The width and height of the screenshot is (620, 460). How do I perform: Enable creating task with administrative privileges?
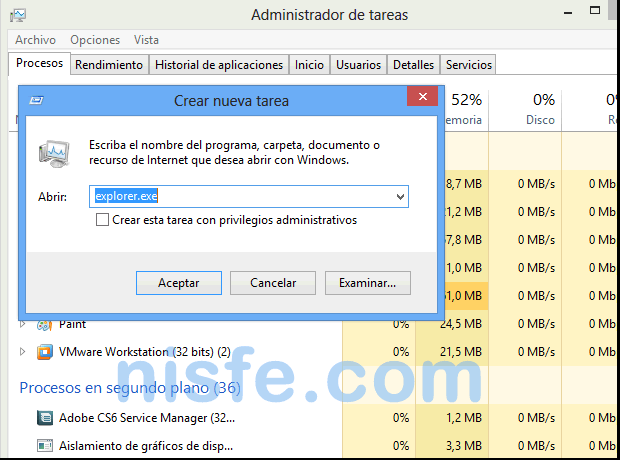102,220
